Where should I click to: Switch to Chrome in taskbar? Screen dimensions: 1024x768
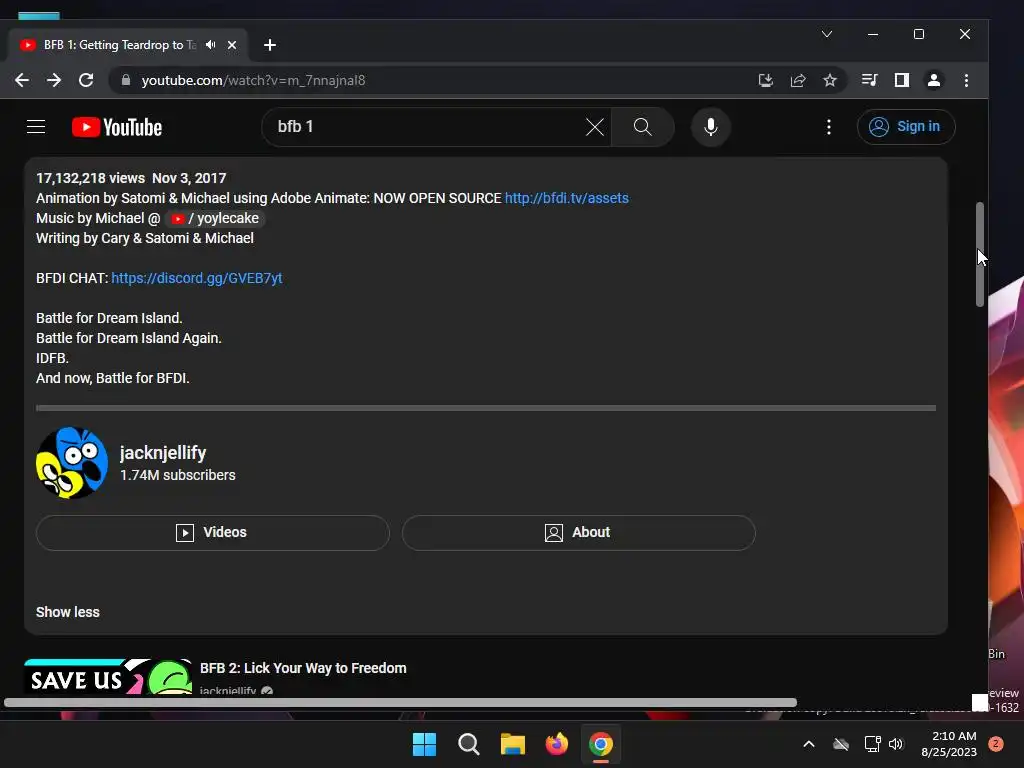[601, 744]
